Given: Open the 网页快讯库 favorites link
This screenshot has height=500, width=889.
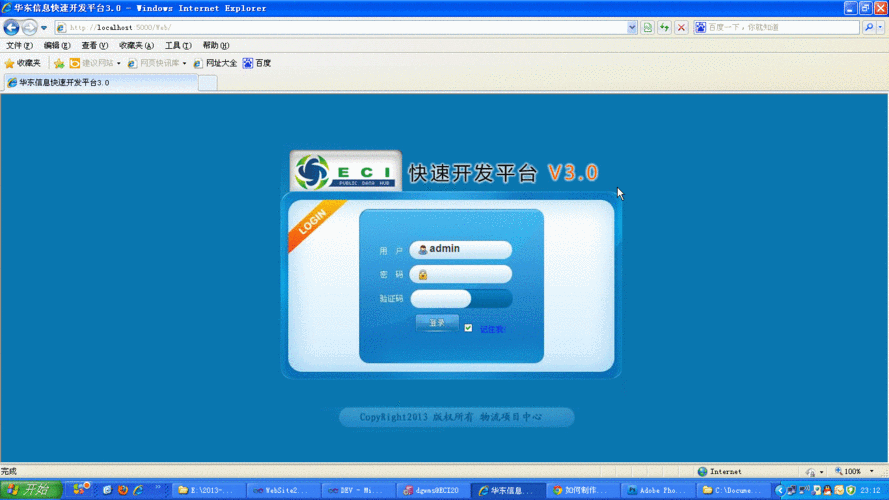Looking at the screenshot, I should [153, 63].
